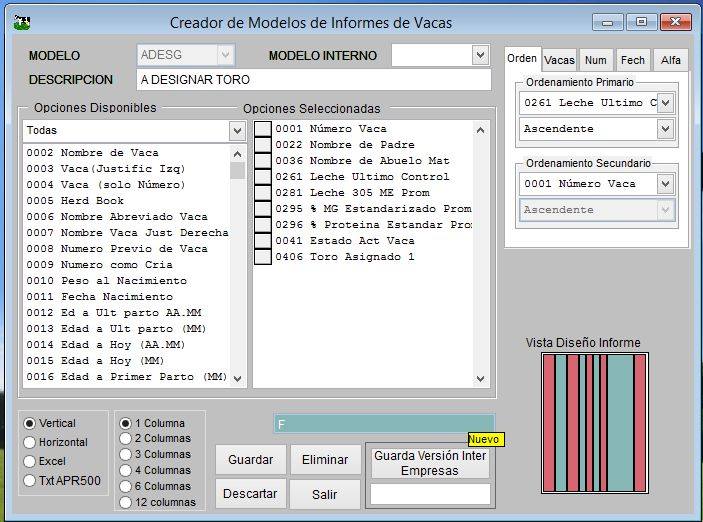The width and height of the screenshot is (703, 522).
Task: Open primary sort field dropdown 0261 Leche
Action: point(666,103)
